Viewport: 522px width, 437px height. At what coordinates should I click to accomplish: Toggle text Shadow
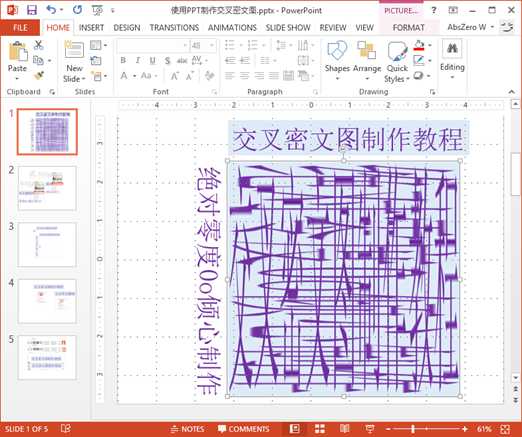tap(167, 60)
